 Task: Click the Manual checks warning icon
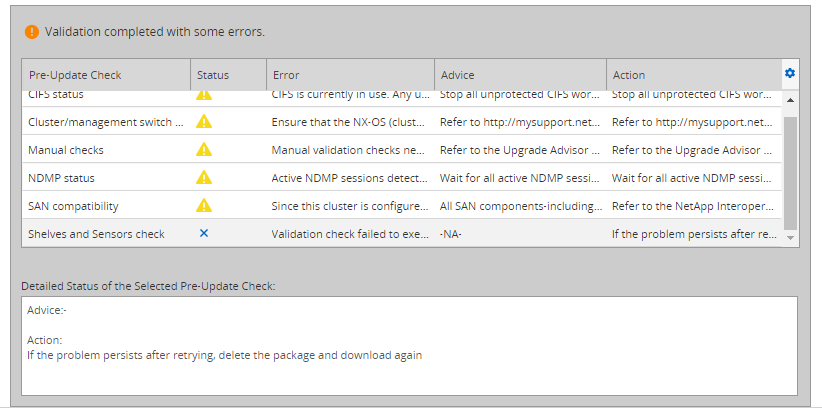[x=204, y=149]
